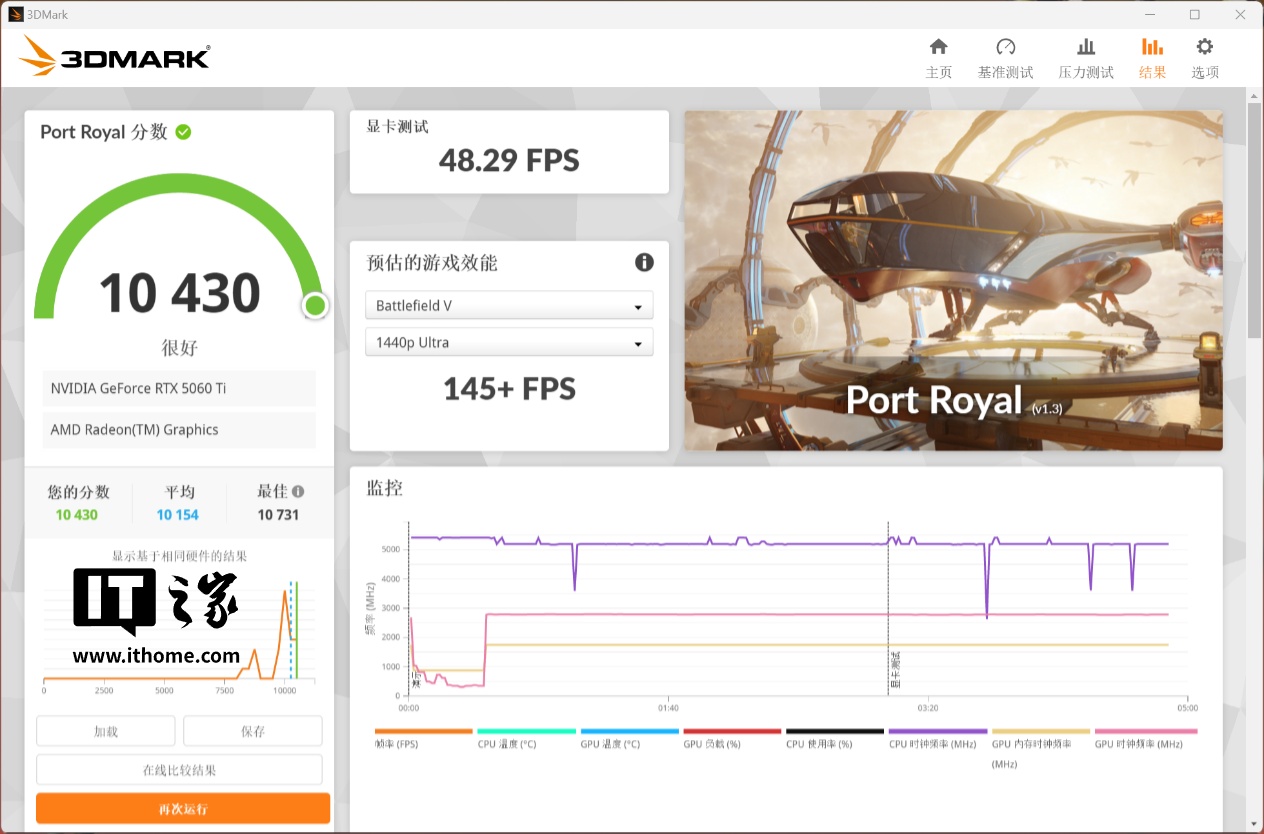Click 在线比较结果 compare online button

click(x=179, y=770)
